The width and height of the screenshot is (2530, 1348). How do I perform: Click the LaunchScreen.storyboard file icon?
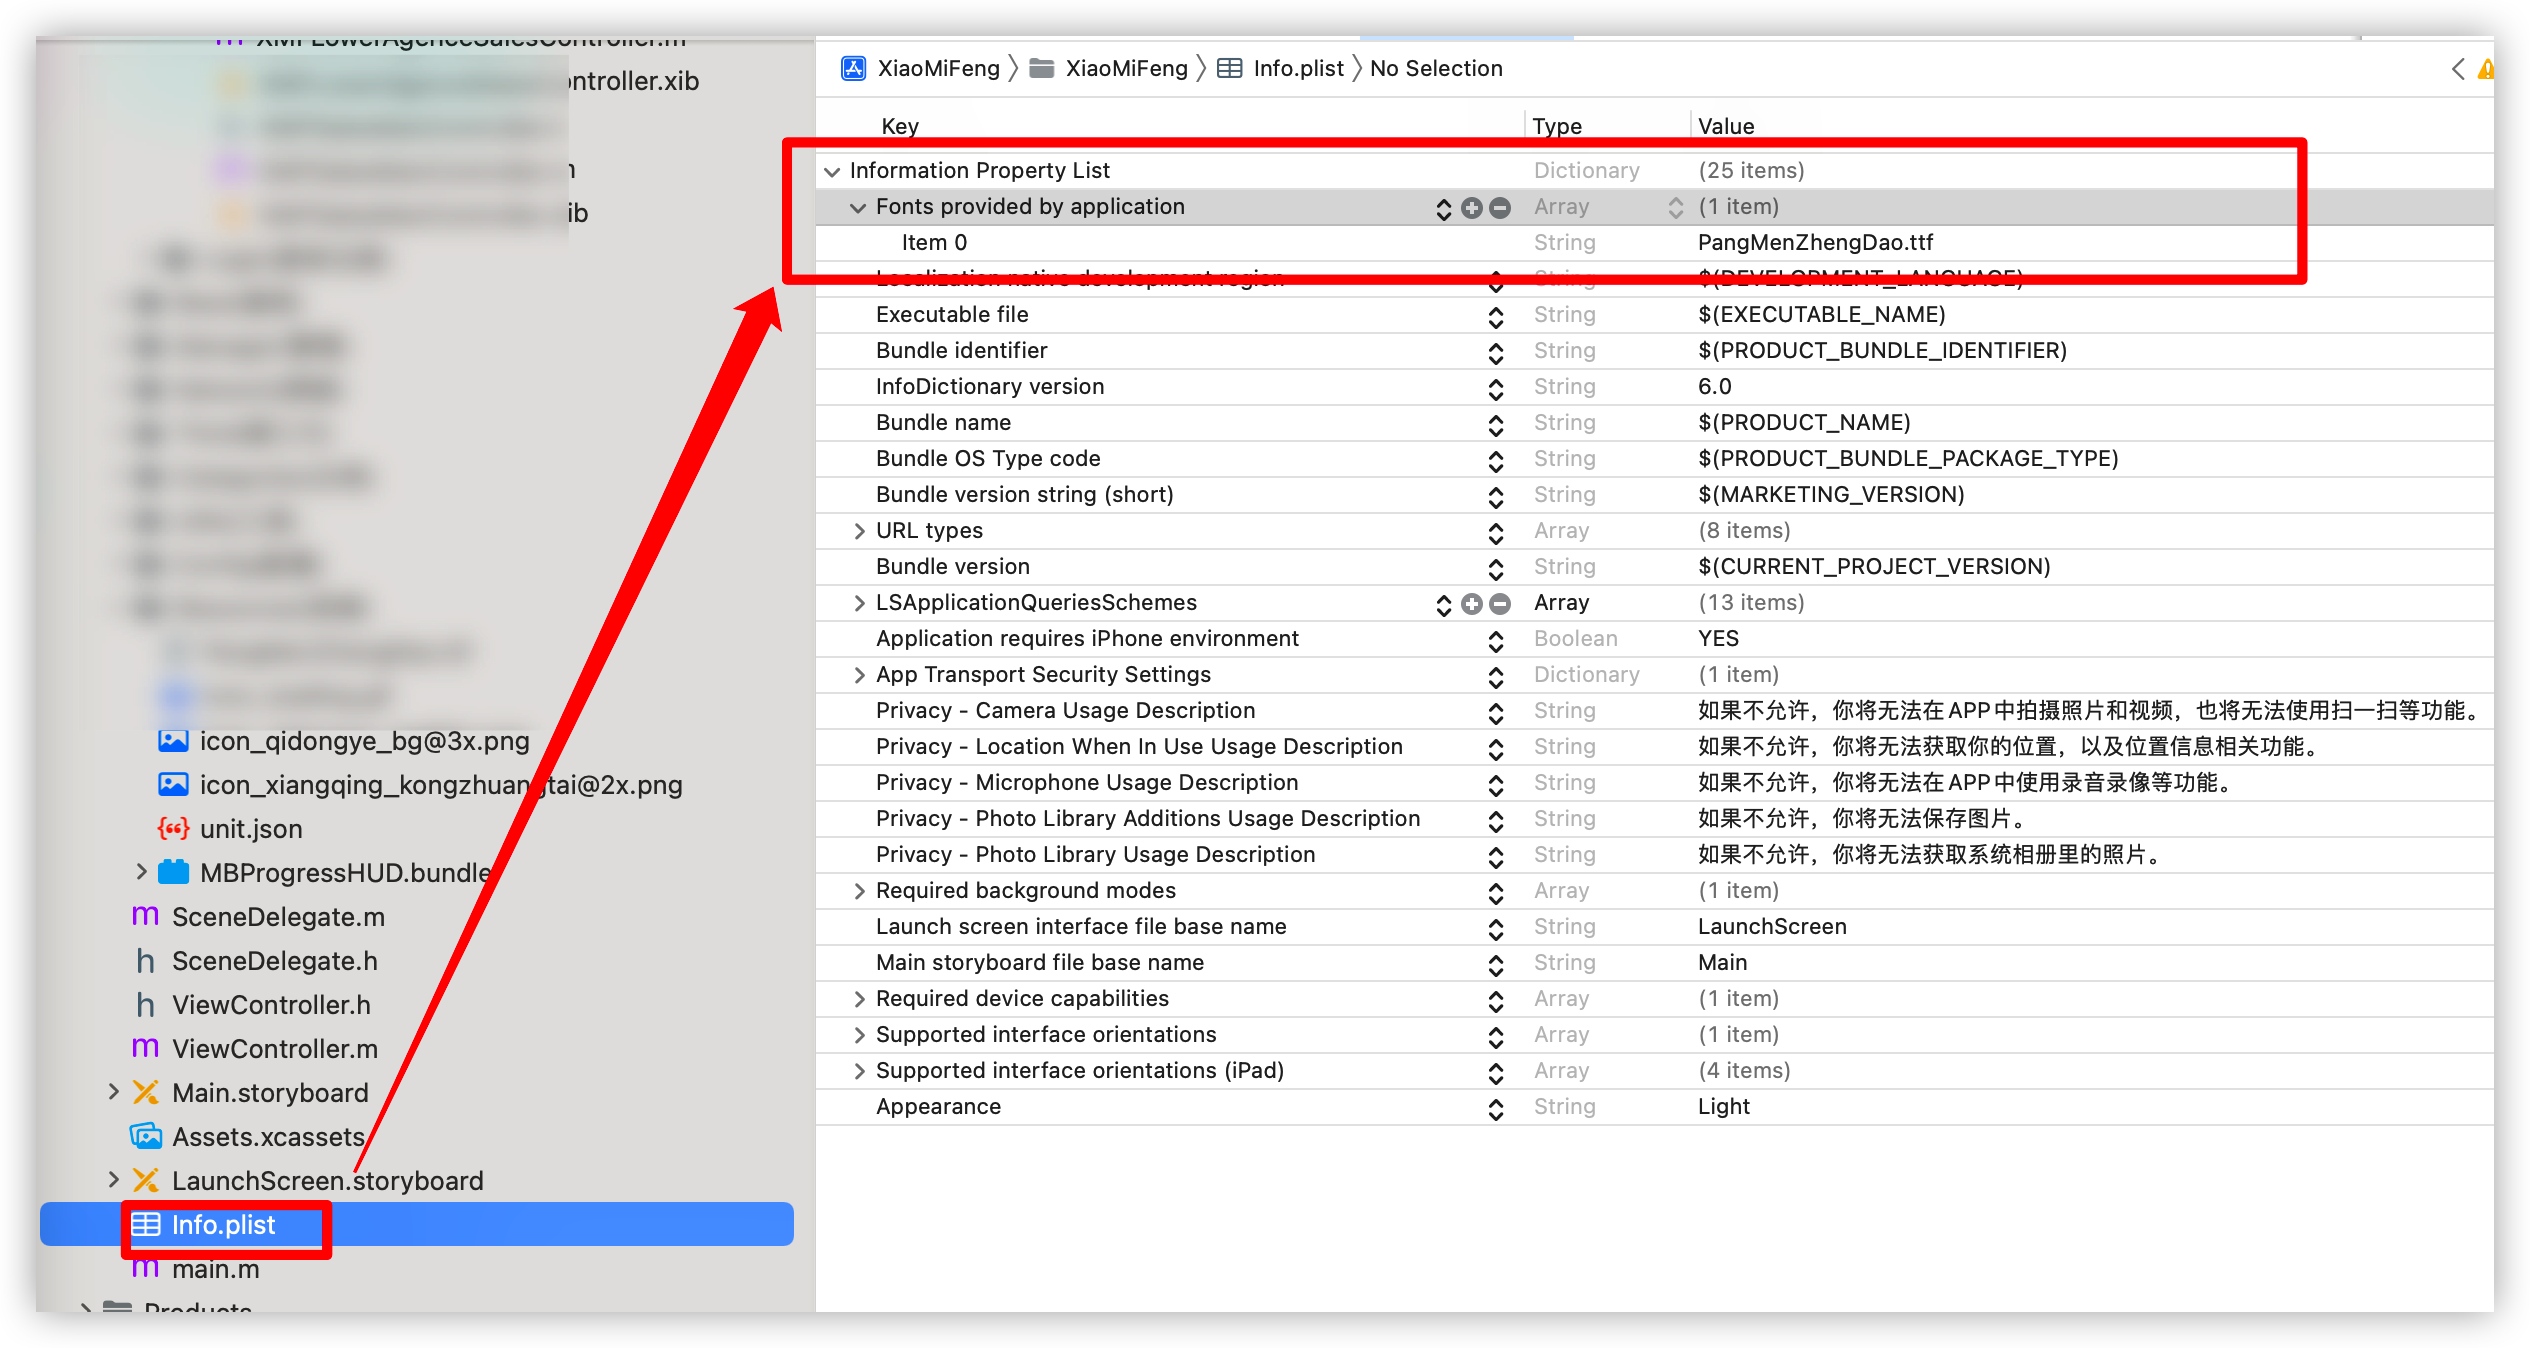pos(146,1180)
